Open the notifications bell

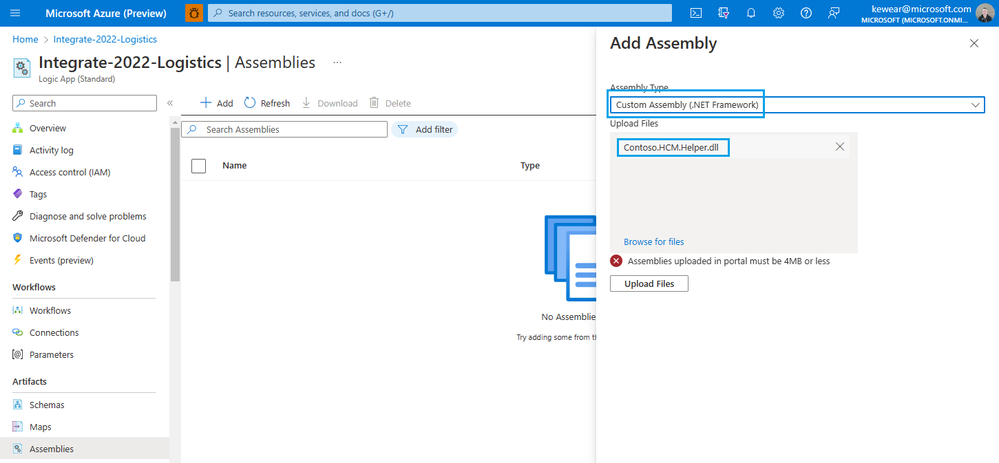(751, 13)
